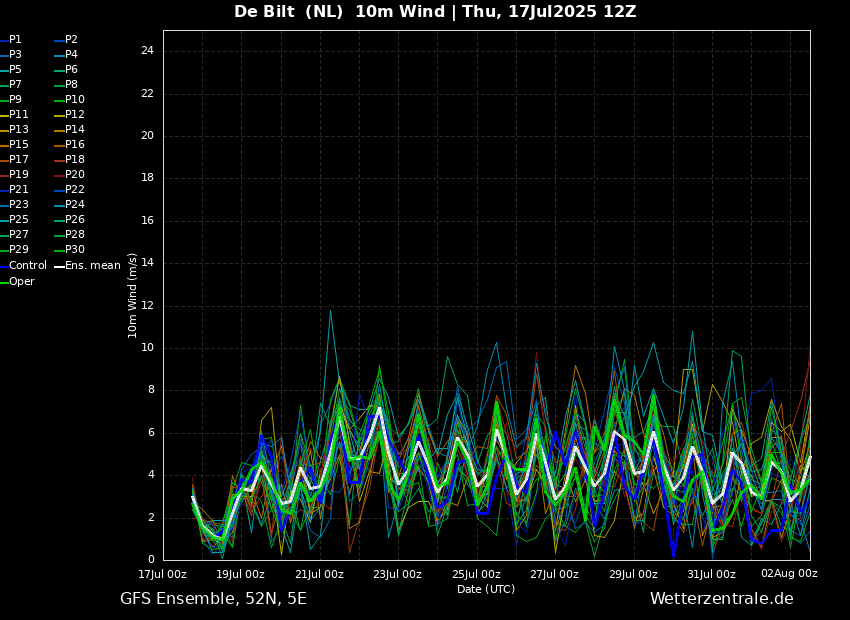This screenshot has width=850, height=620.
Task: Click the Ens. mean legend entry
Action: [92, 266]
